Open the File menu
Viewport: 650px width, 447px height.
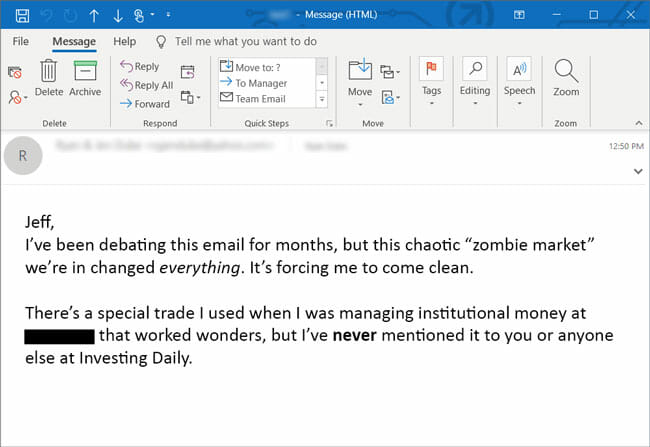(x=21, y=42)
